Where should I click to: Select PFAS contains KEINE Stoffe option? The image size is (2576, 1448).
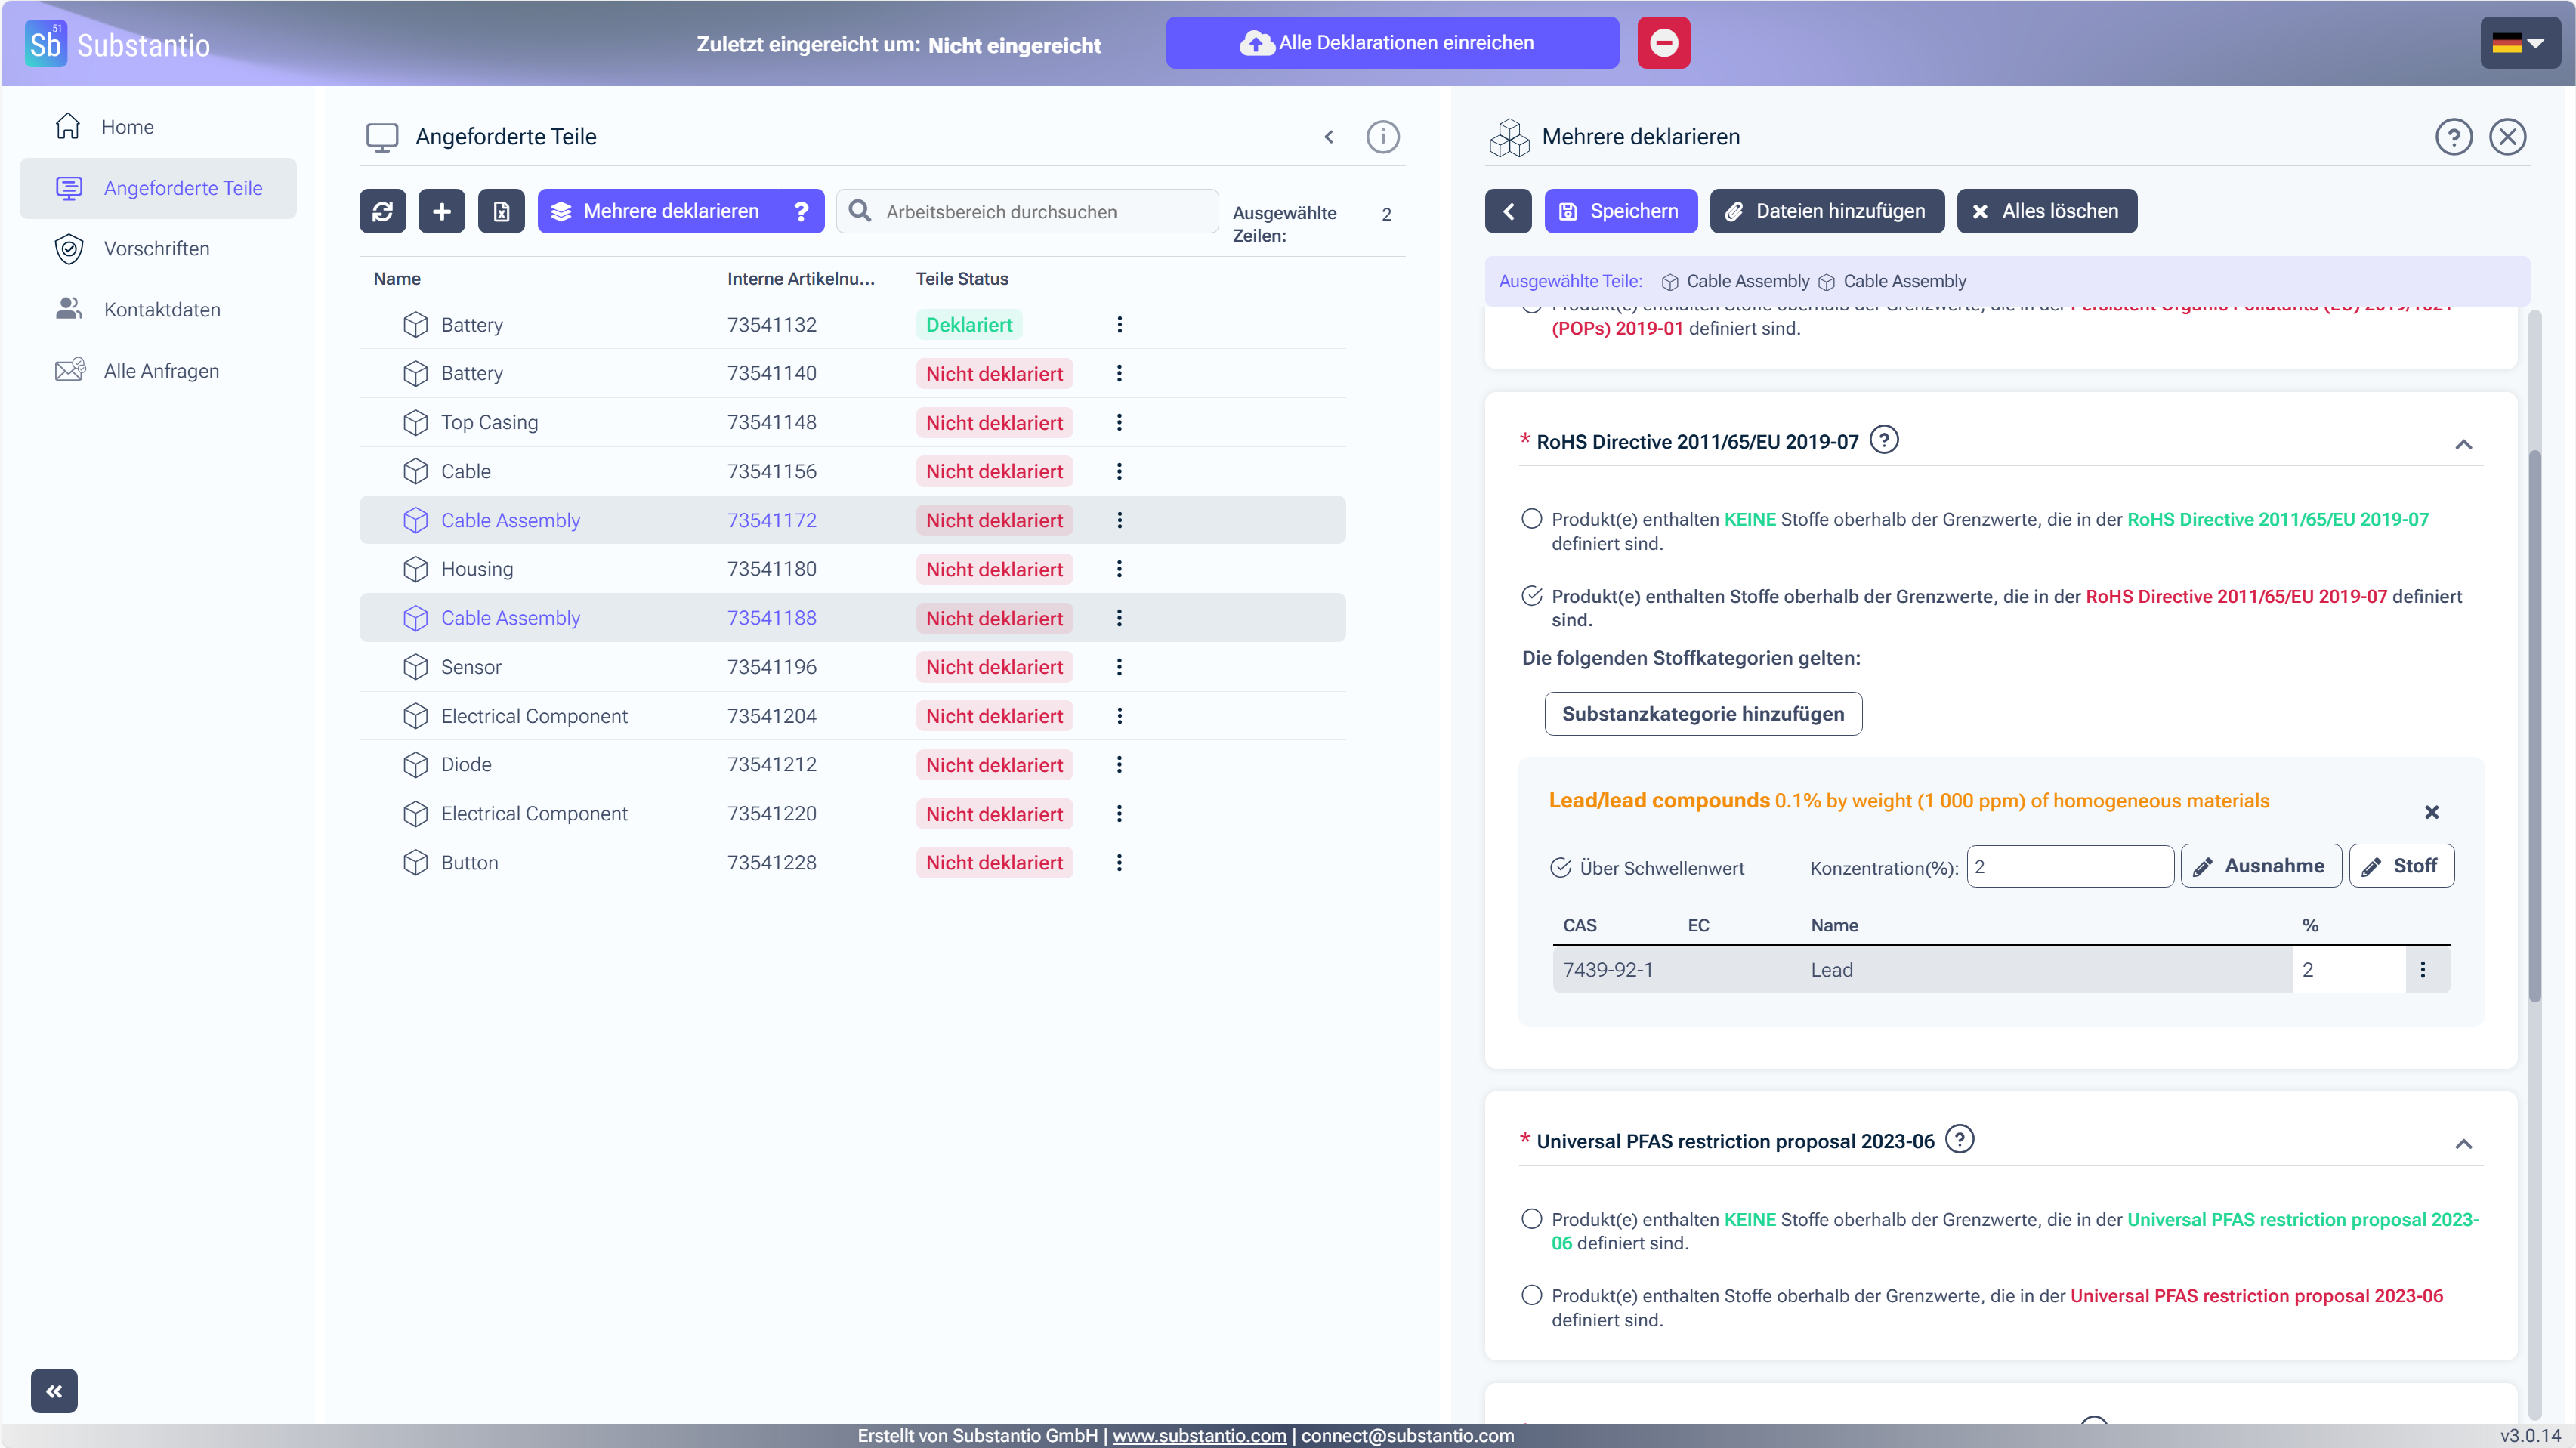pyautogui.click(x=1531, y=1219)
